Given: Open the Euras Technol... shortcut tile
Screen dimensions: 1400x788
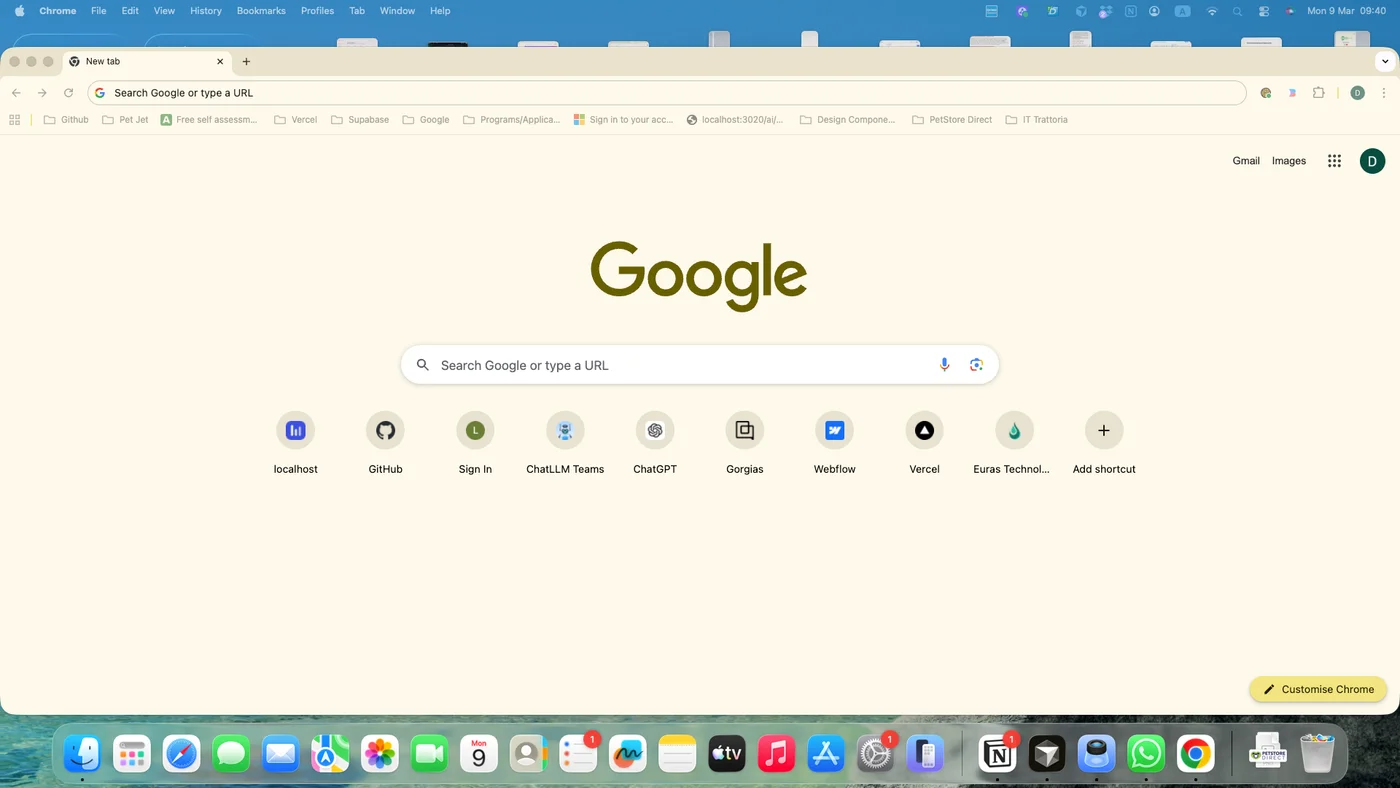Looking at the screenshot, I should coord(1014,443).
